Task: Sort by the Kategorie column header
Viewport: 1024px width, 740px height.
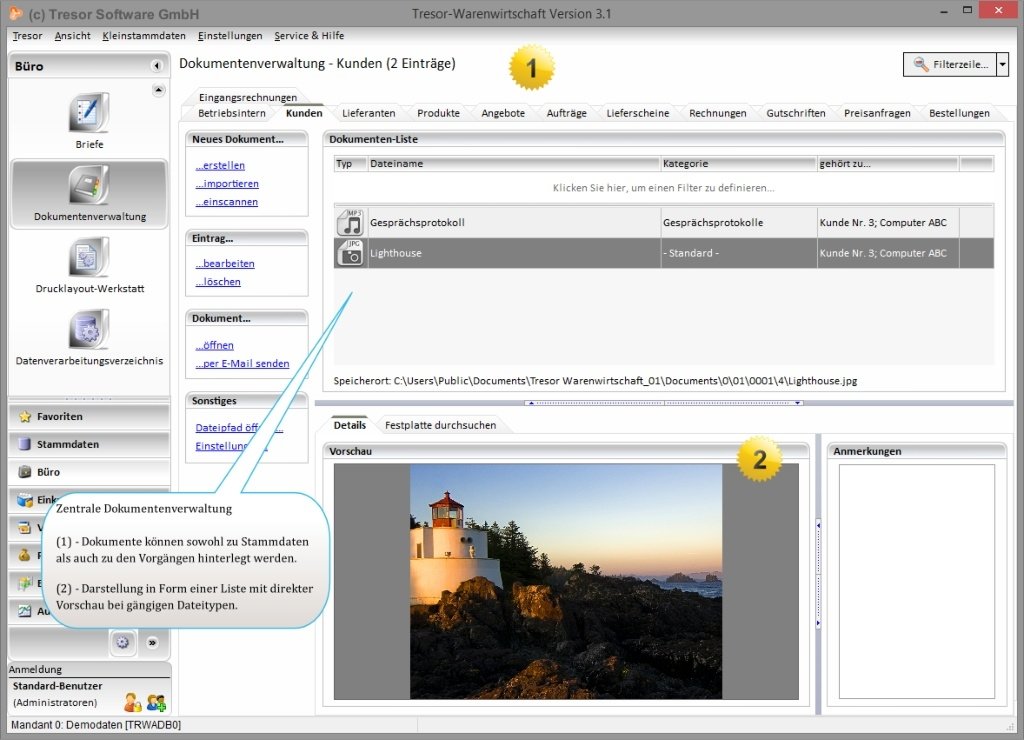Action: click(x=738, y=164)
